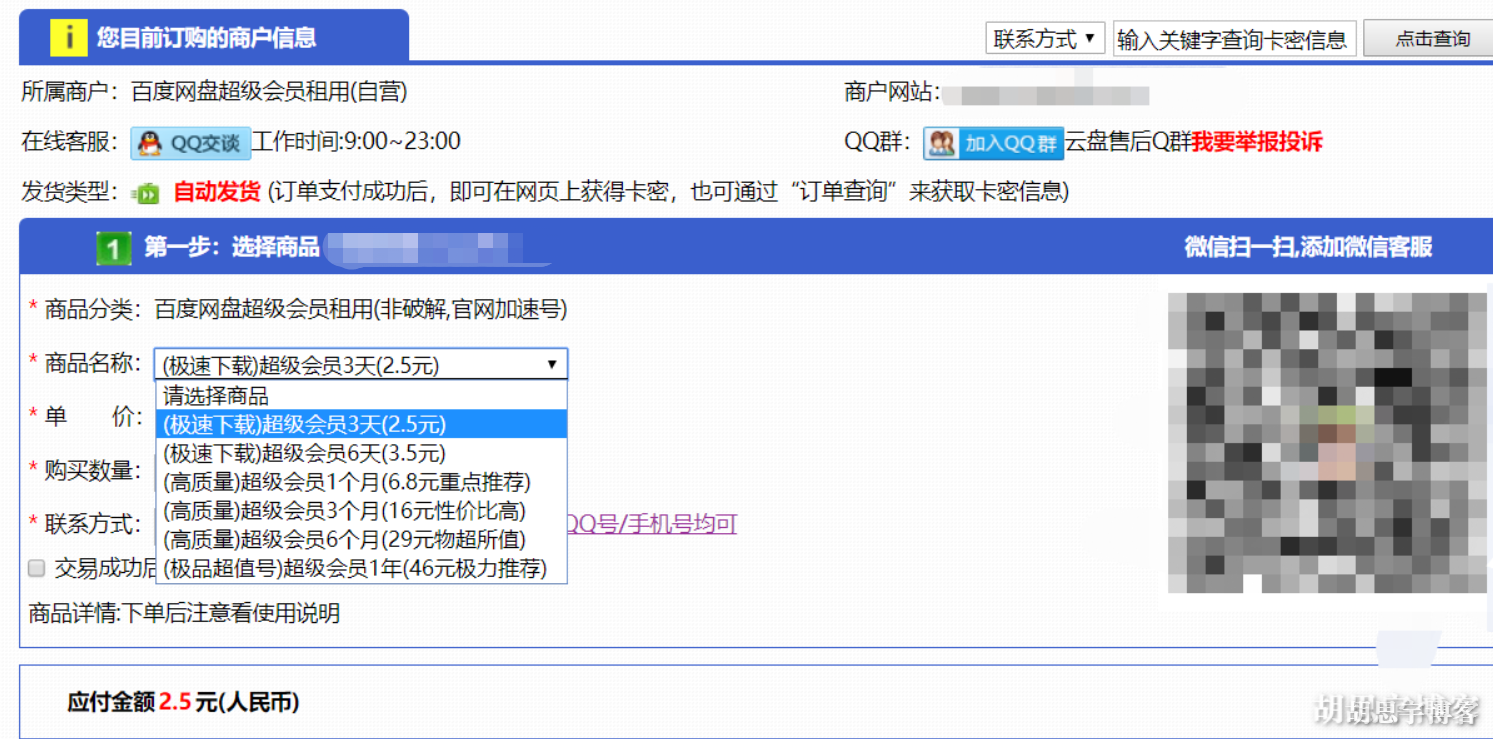Click 您目前订购的商户信息 header tab

pos(213,38)
